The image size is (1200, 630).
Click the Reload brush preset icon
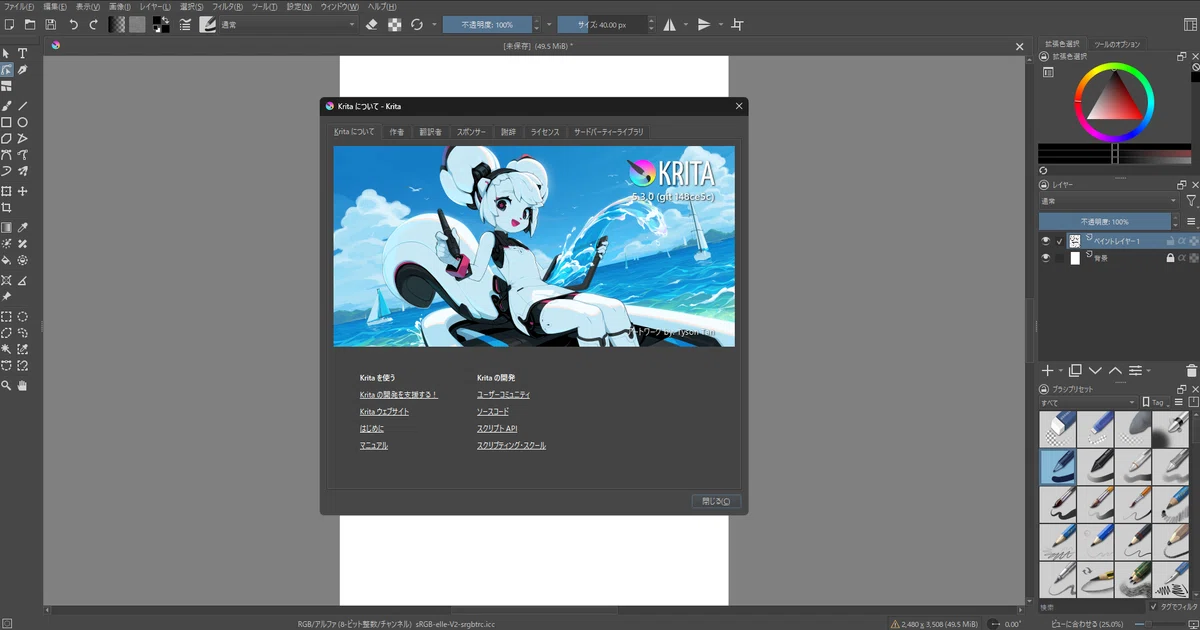(416, 24)
